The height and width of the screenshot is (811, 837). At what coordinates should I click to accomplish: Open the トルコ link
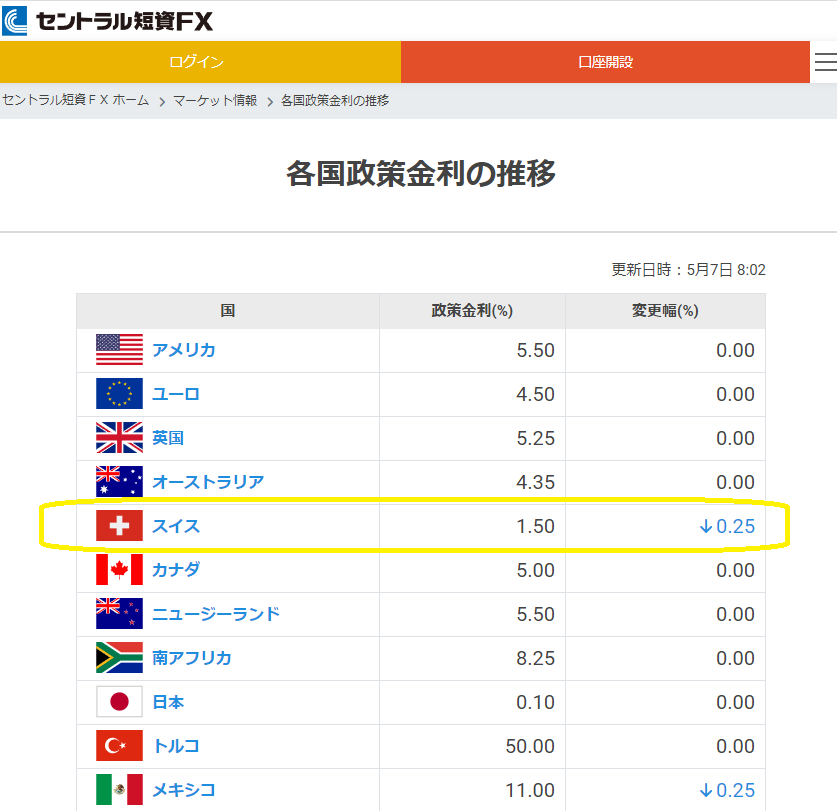point(176,746)
